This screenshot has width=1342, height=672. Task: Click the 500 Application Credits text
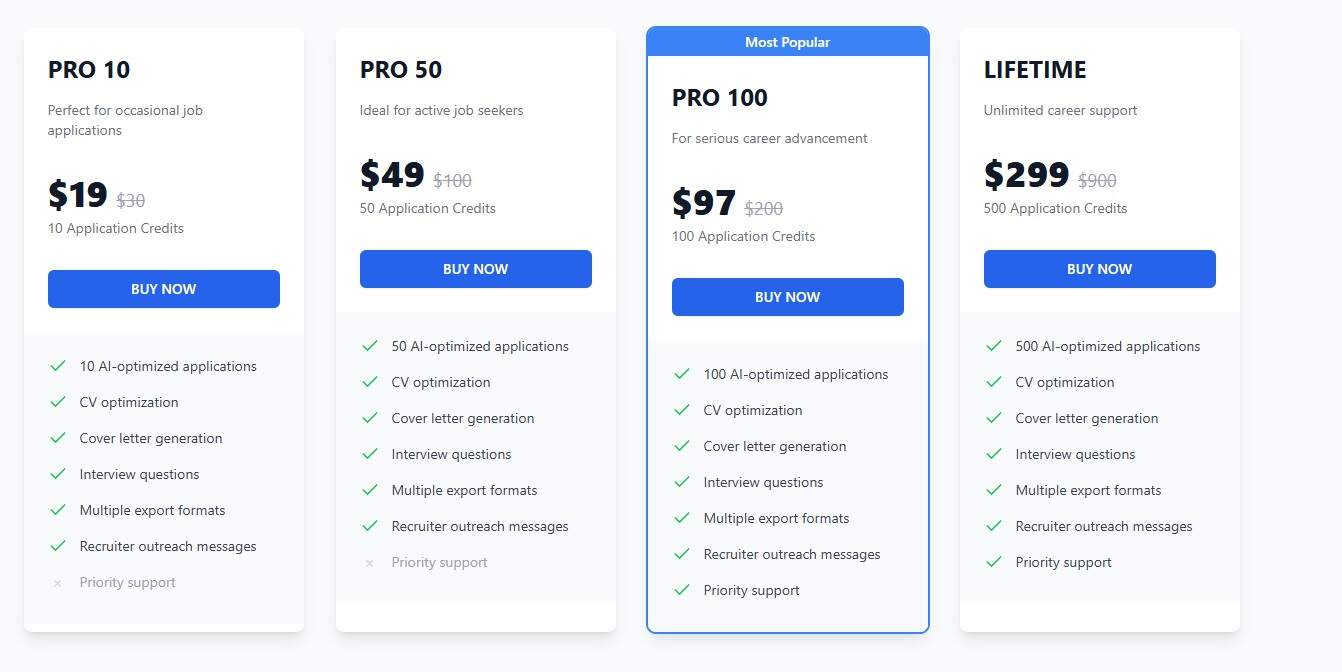(1055, 208)
